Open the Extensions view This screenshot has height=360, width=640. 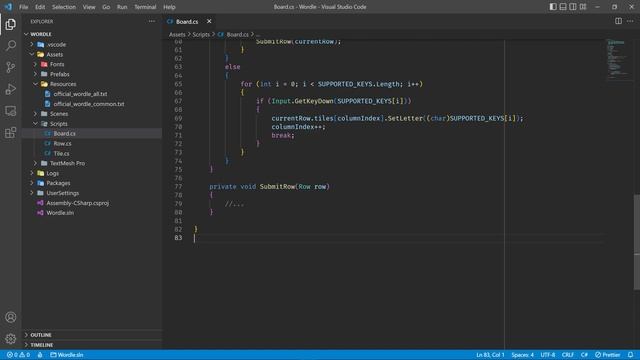coord(11,132)
